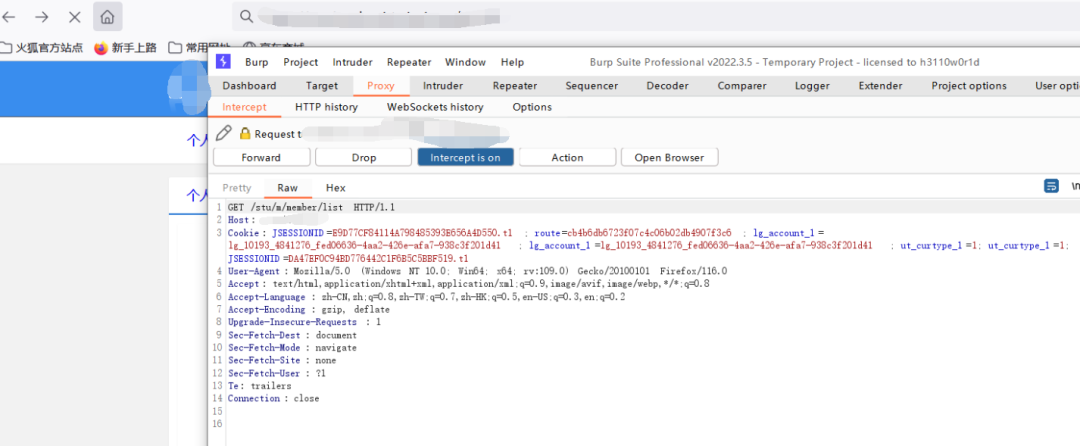Click the Upgrade-Insecure-Requests header line
The height and width of the screenshot is (446, 1080).
304,322
